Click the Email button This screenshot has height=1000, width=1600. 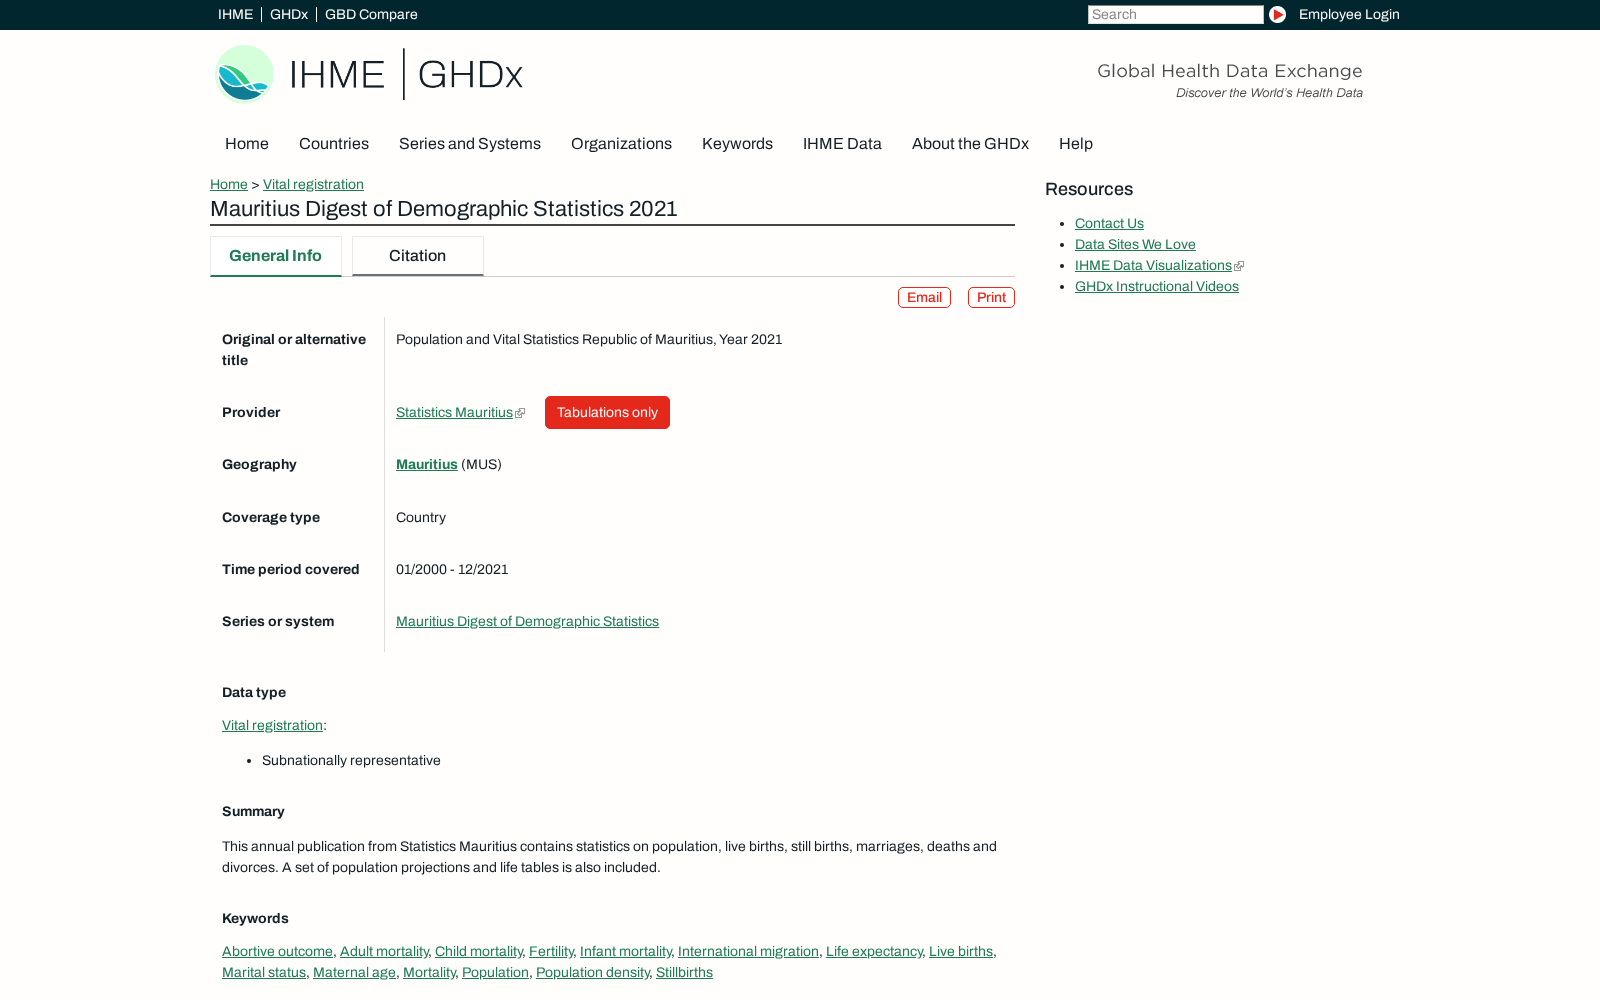click(924, 298)
